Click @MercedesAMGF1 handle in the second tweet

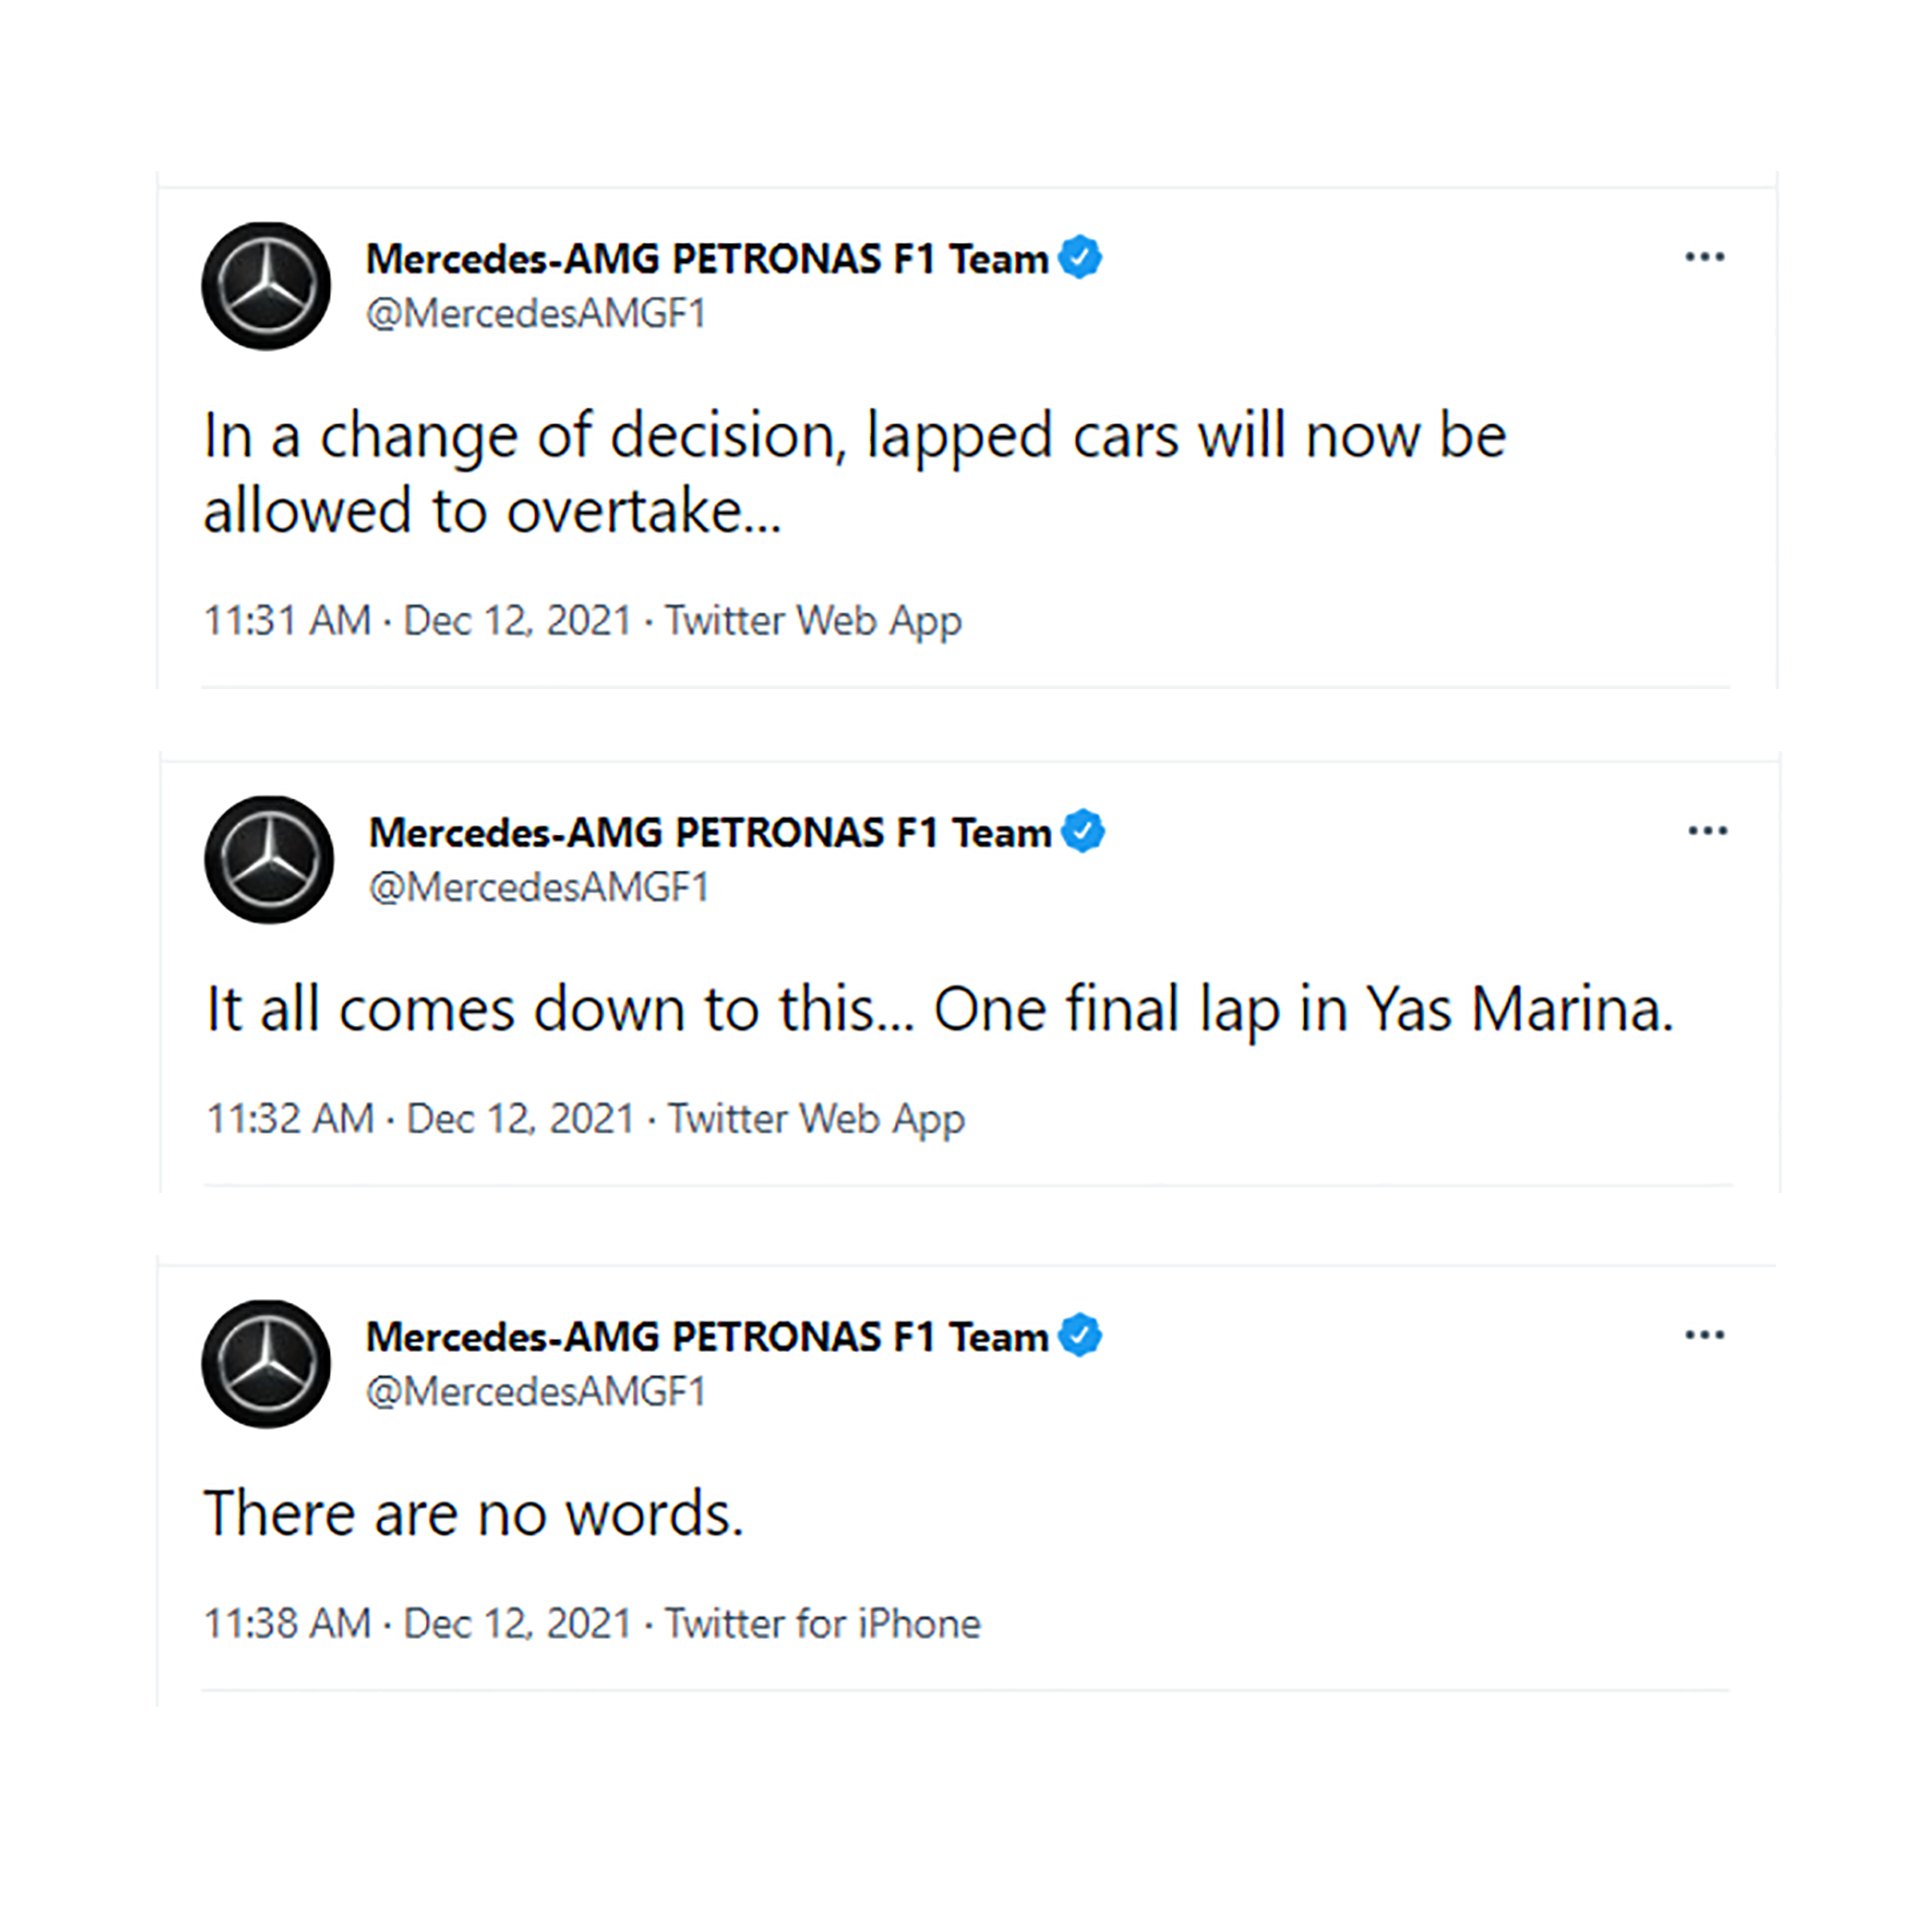click(x=539, y=888)
